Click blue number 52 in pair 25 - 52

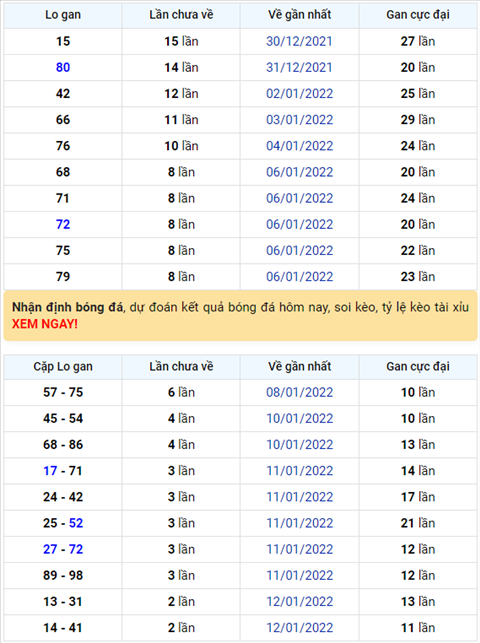(76, 523)
